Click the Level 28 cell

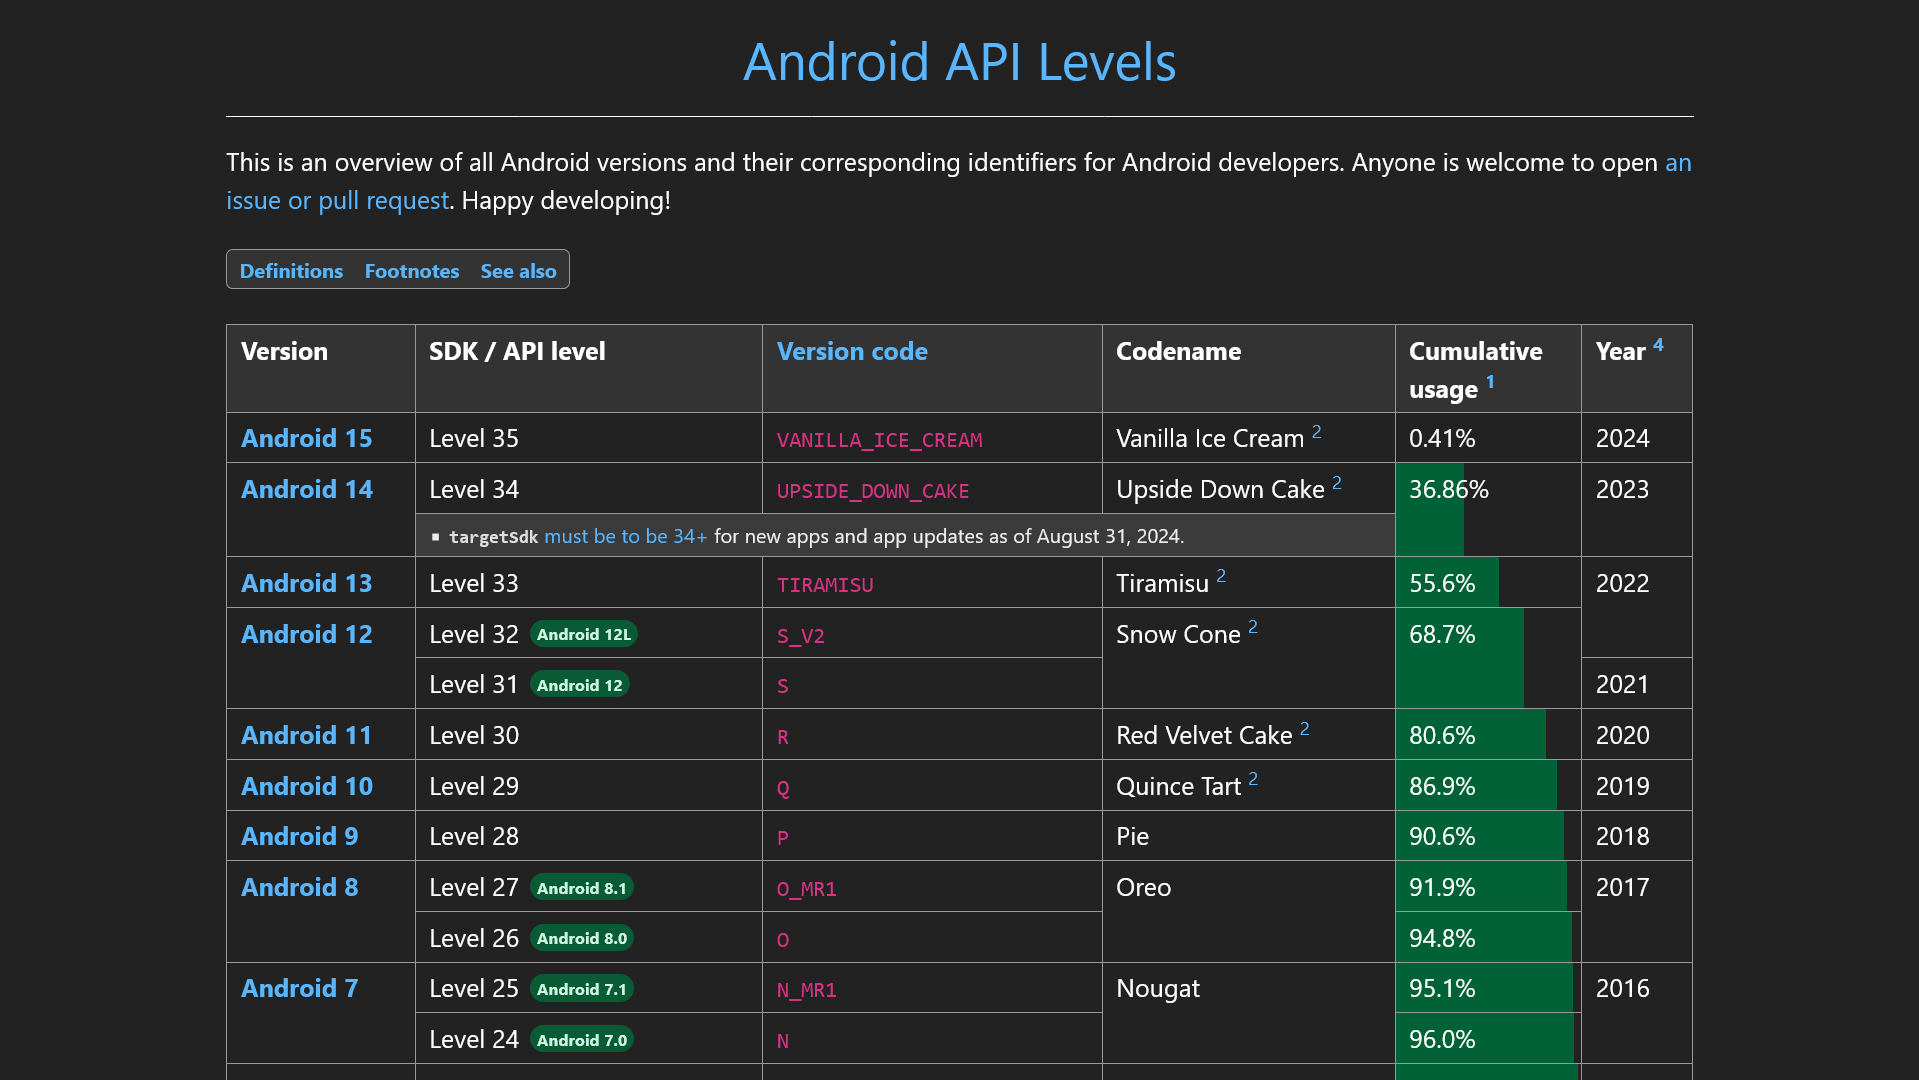pos(589,836)
